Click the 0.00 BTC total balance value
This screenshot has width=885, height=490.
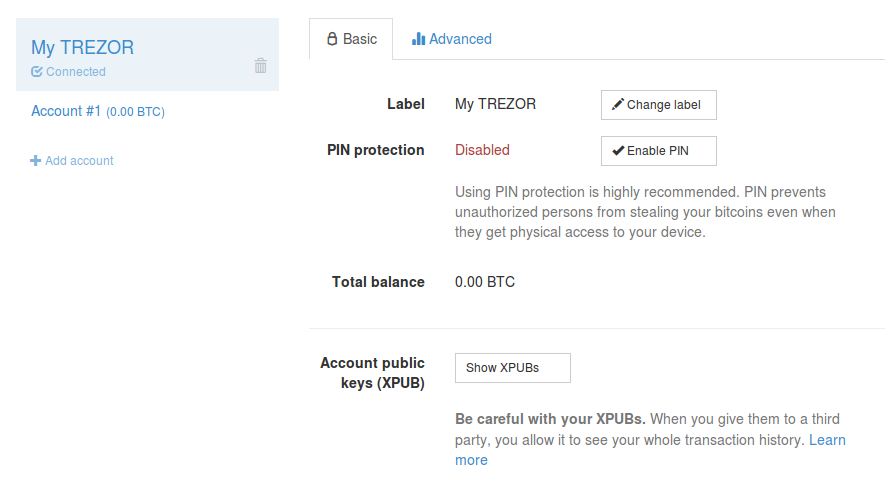[x=485, y=282]
